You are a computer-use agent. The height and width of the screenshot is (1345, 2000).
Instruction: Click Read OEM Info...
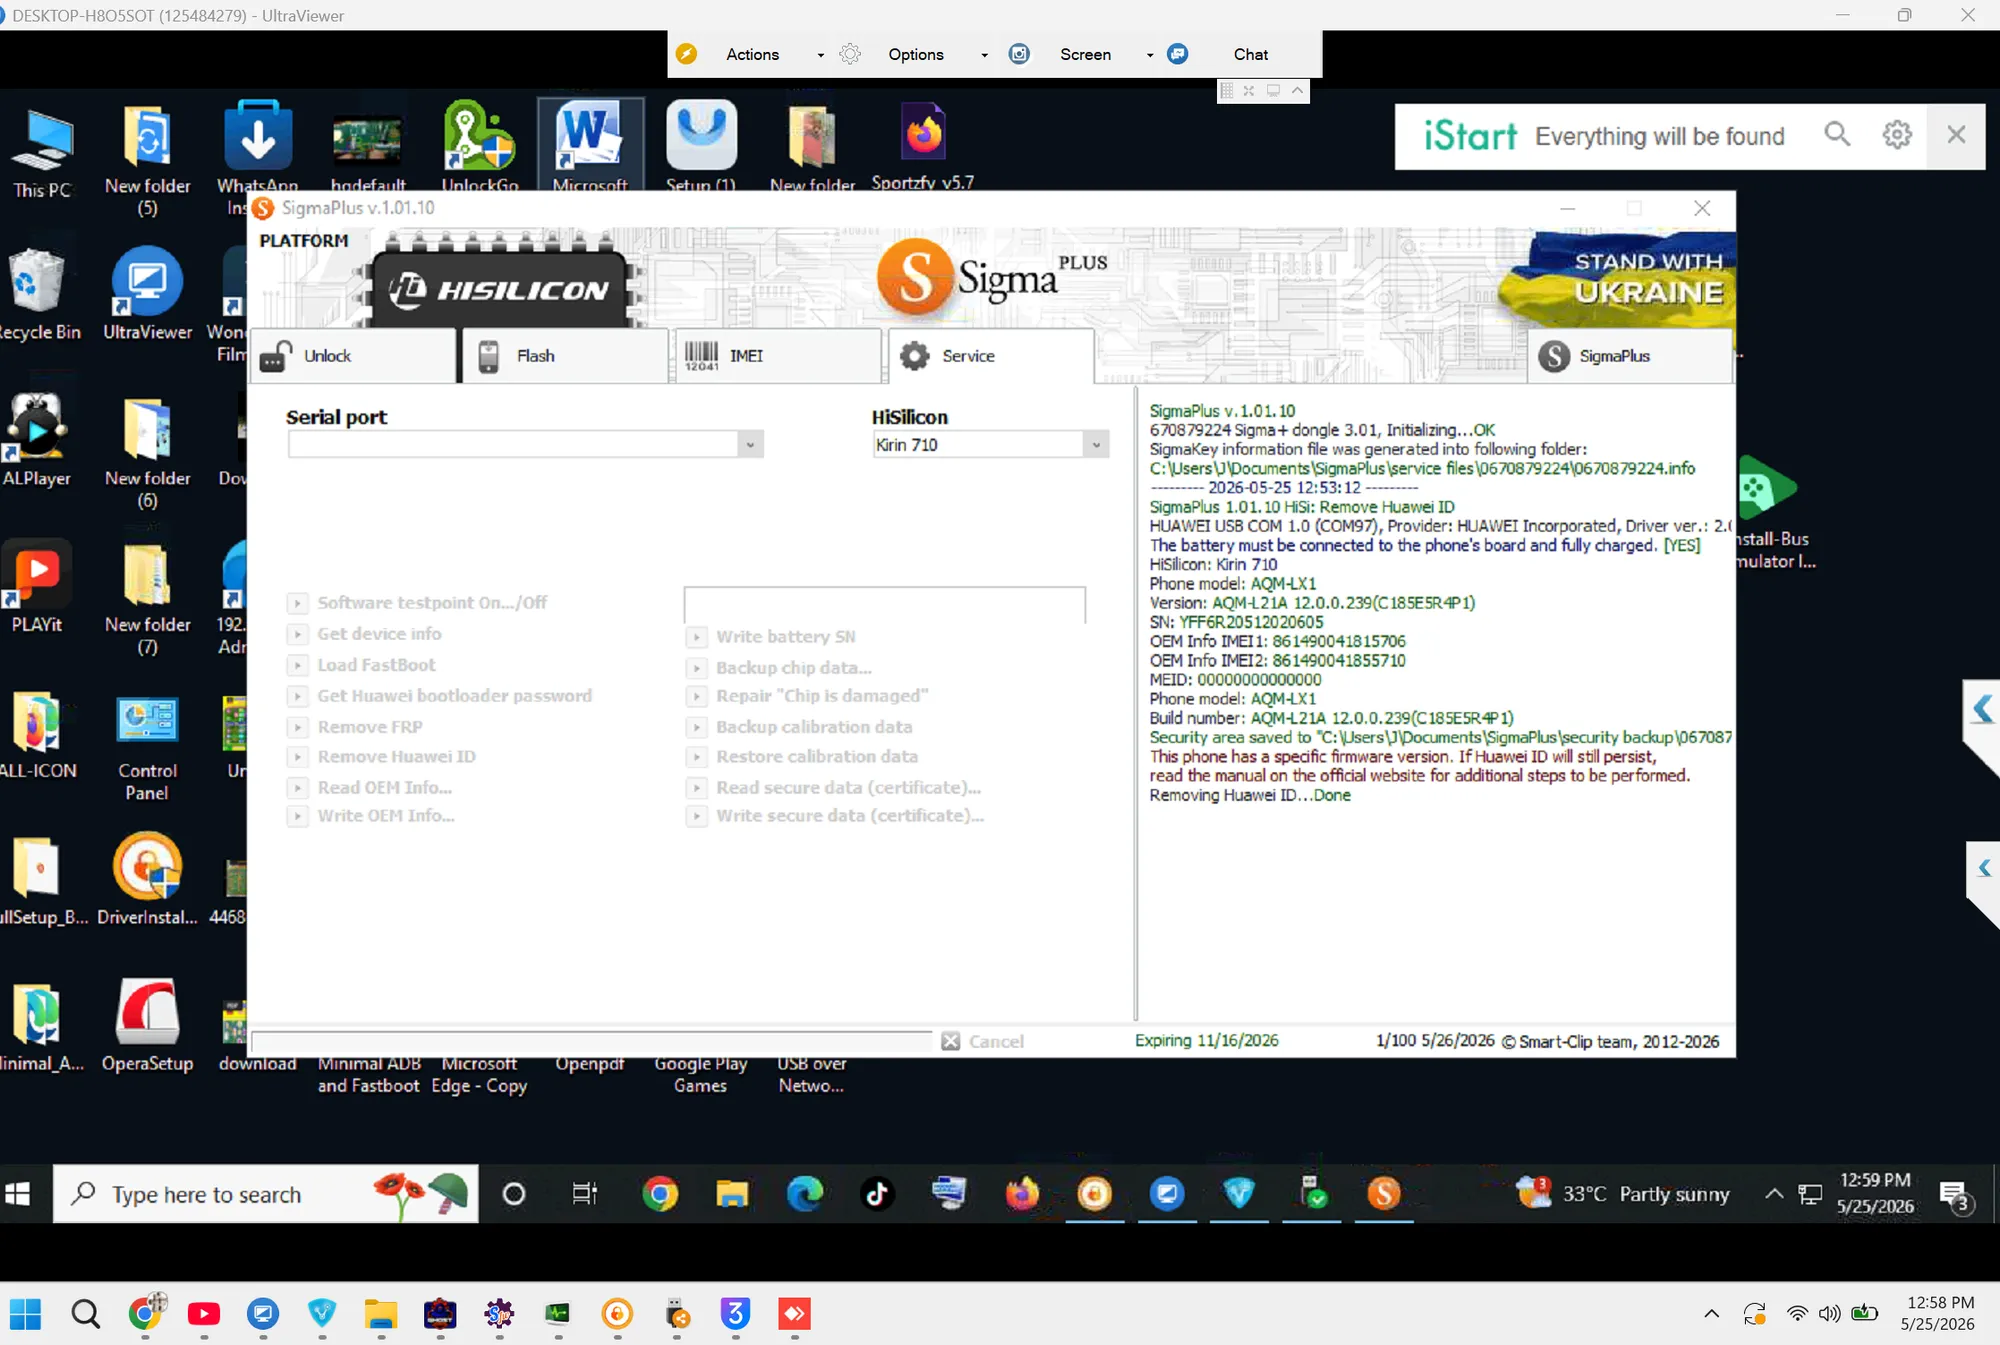pyautogui.click(x=372, y=788)
